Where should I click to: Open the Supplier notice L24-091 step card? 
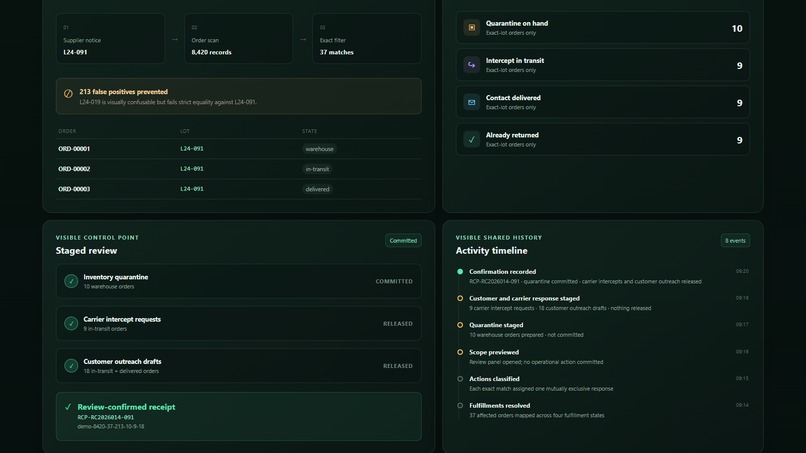click(x=111, y=39)
